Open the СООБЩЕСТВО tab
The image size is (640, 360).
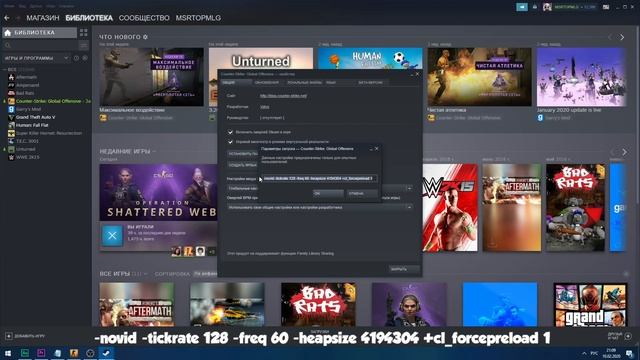coord(144,18)
